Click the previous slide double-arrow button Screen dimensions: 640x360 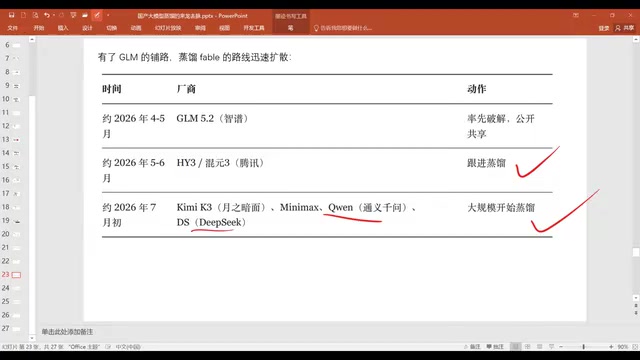pos(636,306)
